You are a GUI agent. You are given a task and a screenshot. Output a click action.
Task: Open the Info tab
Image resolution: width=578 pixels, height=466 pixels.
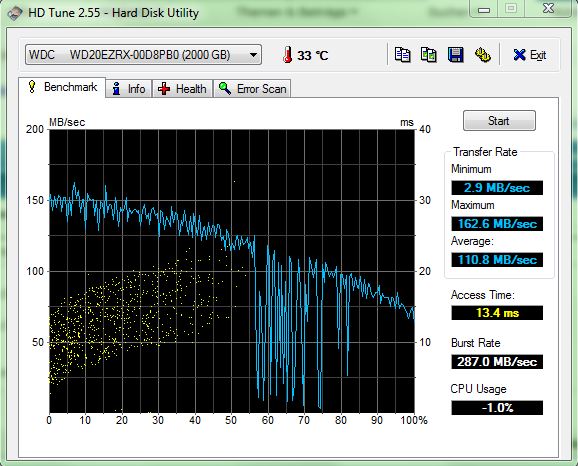click(129, 89)
